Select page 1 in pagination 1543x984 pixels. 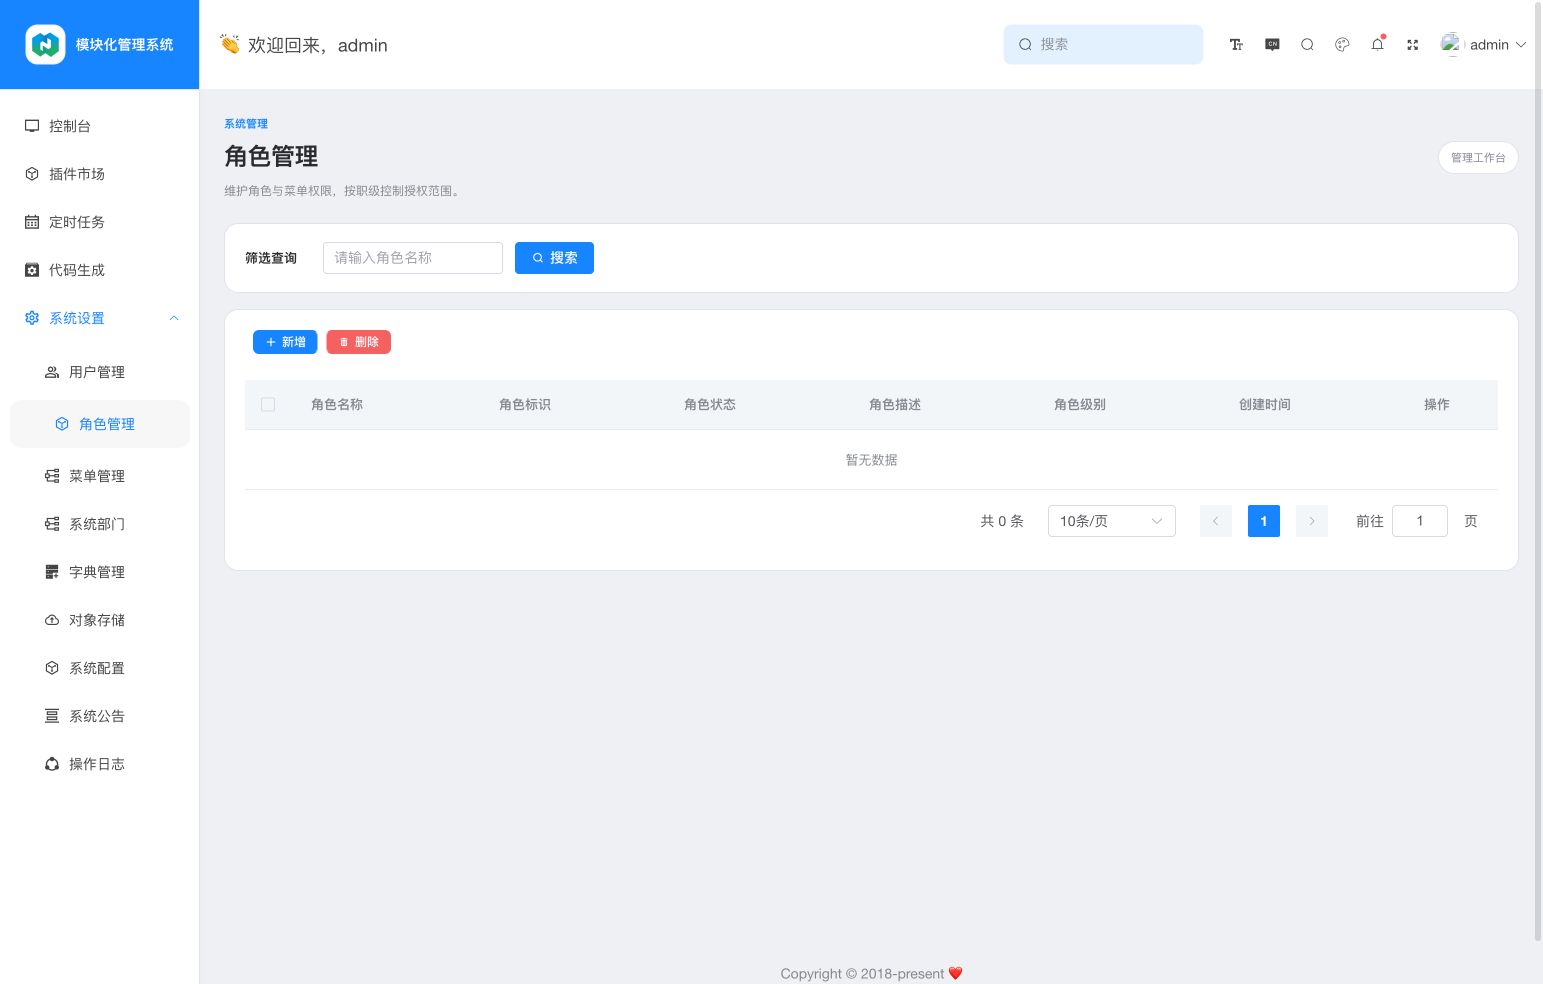point(1264,521)
